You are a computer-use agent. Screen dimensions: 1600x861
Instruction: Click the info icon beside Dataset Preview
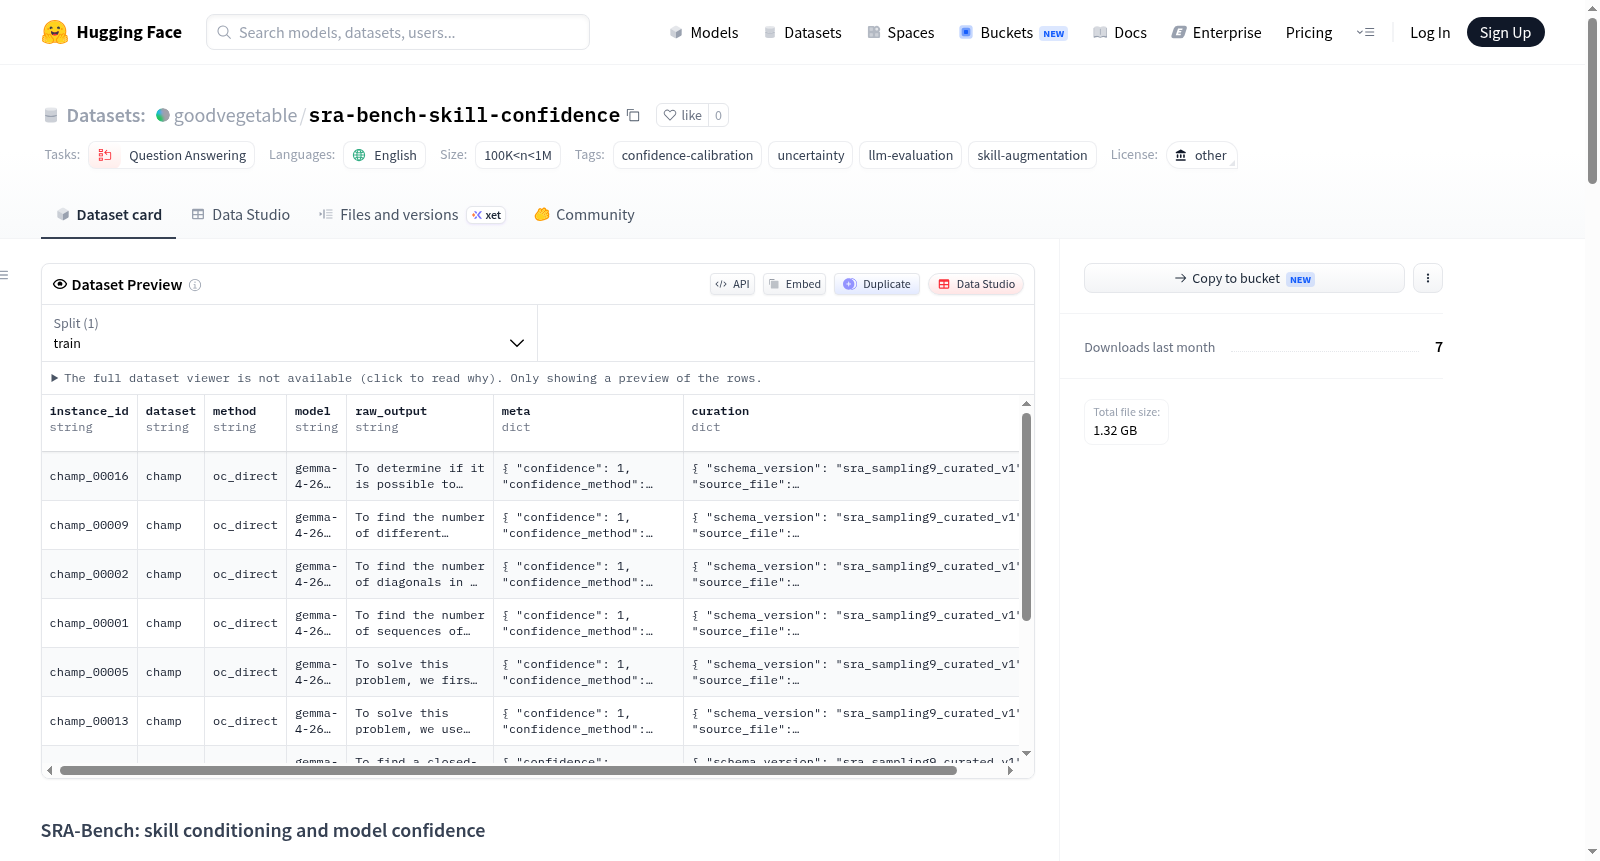[195, 285]
